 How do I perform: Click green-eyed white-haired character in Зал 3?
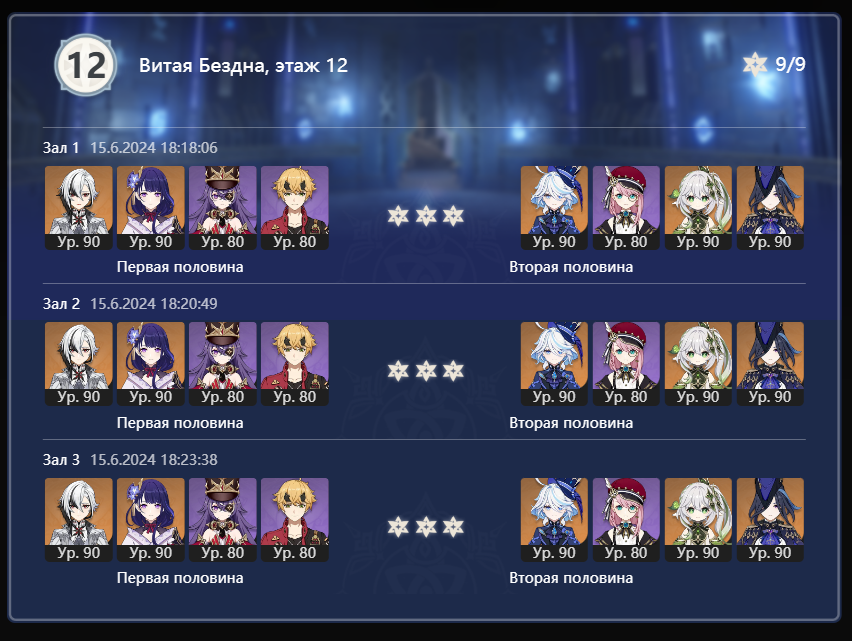[x=698, y=520]
